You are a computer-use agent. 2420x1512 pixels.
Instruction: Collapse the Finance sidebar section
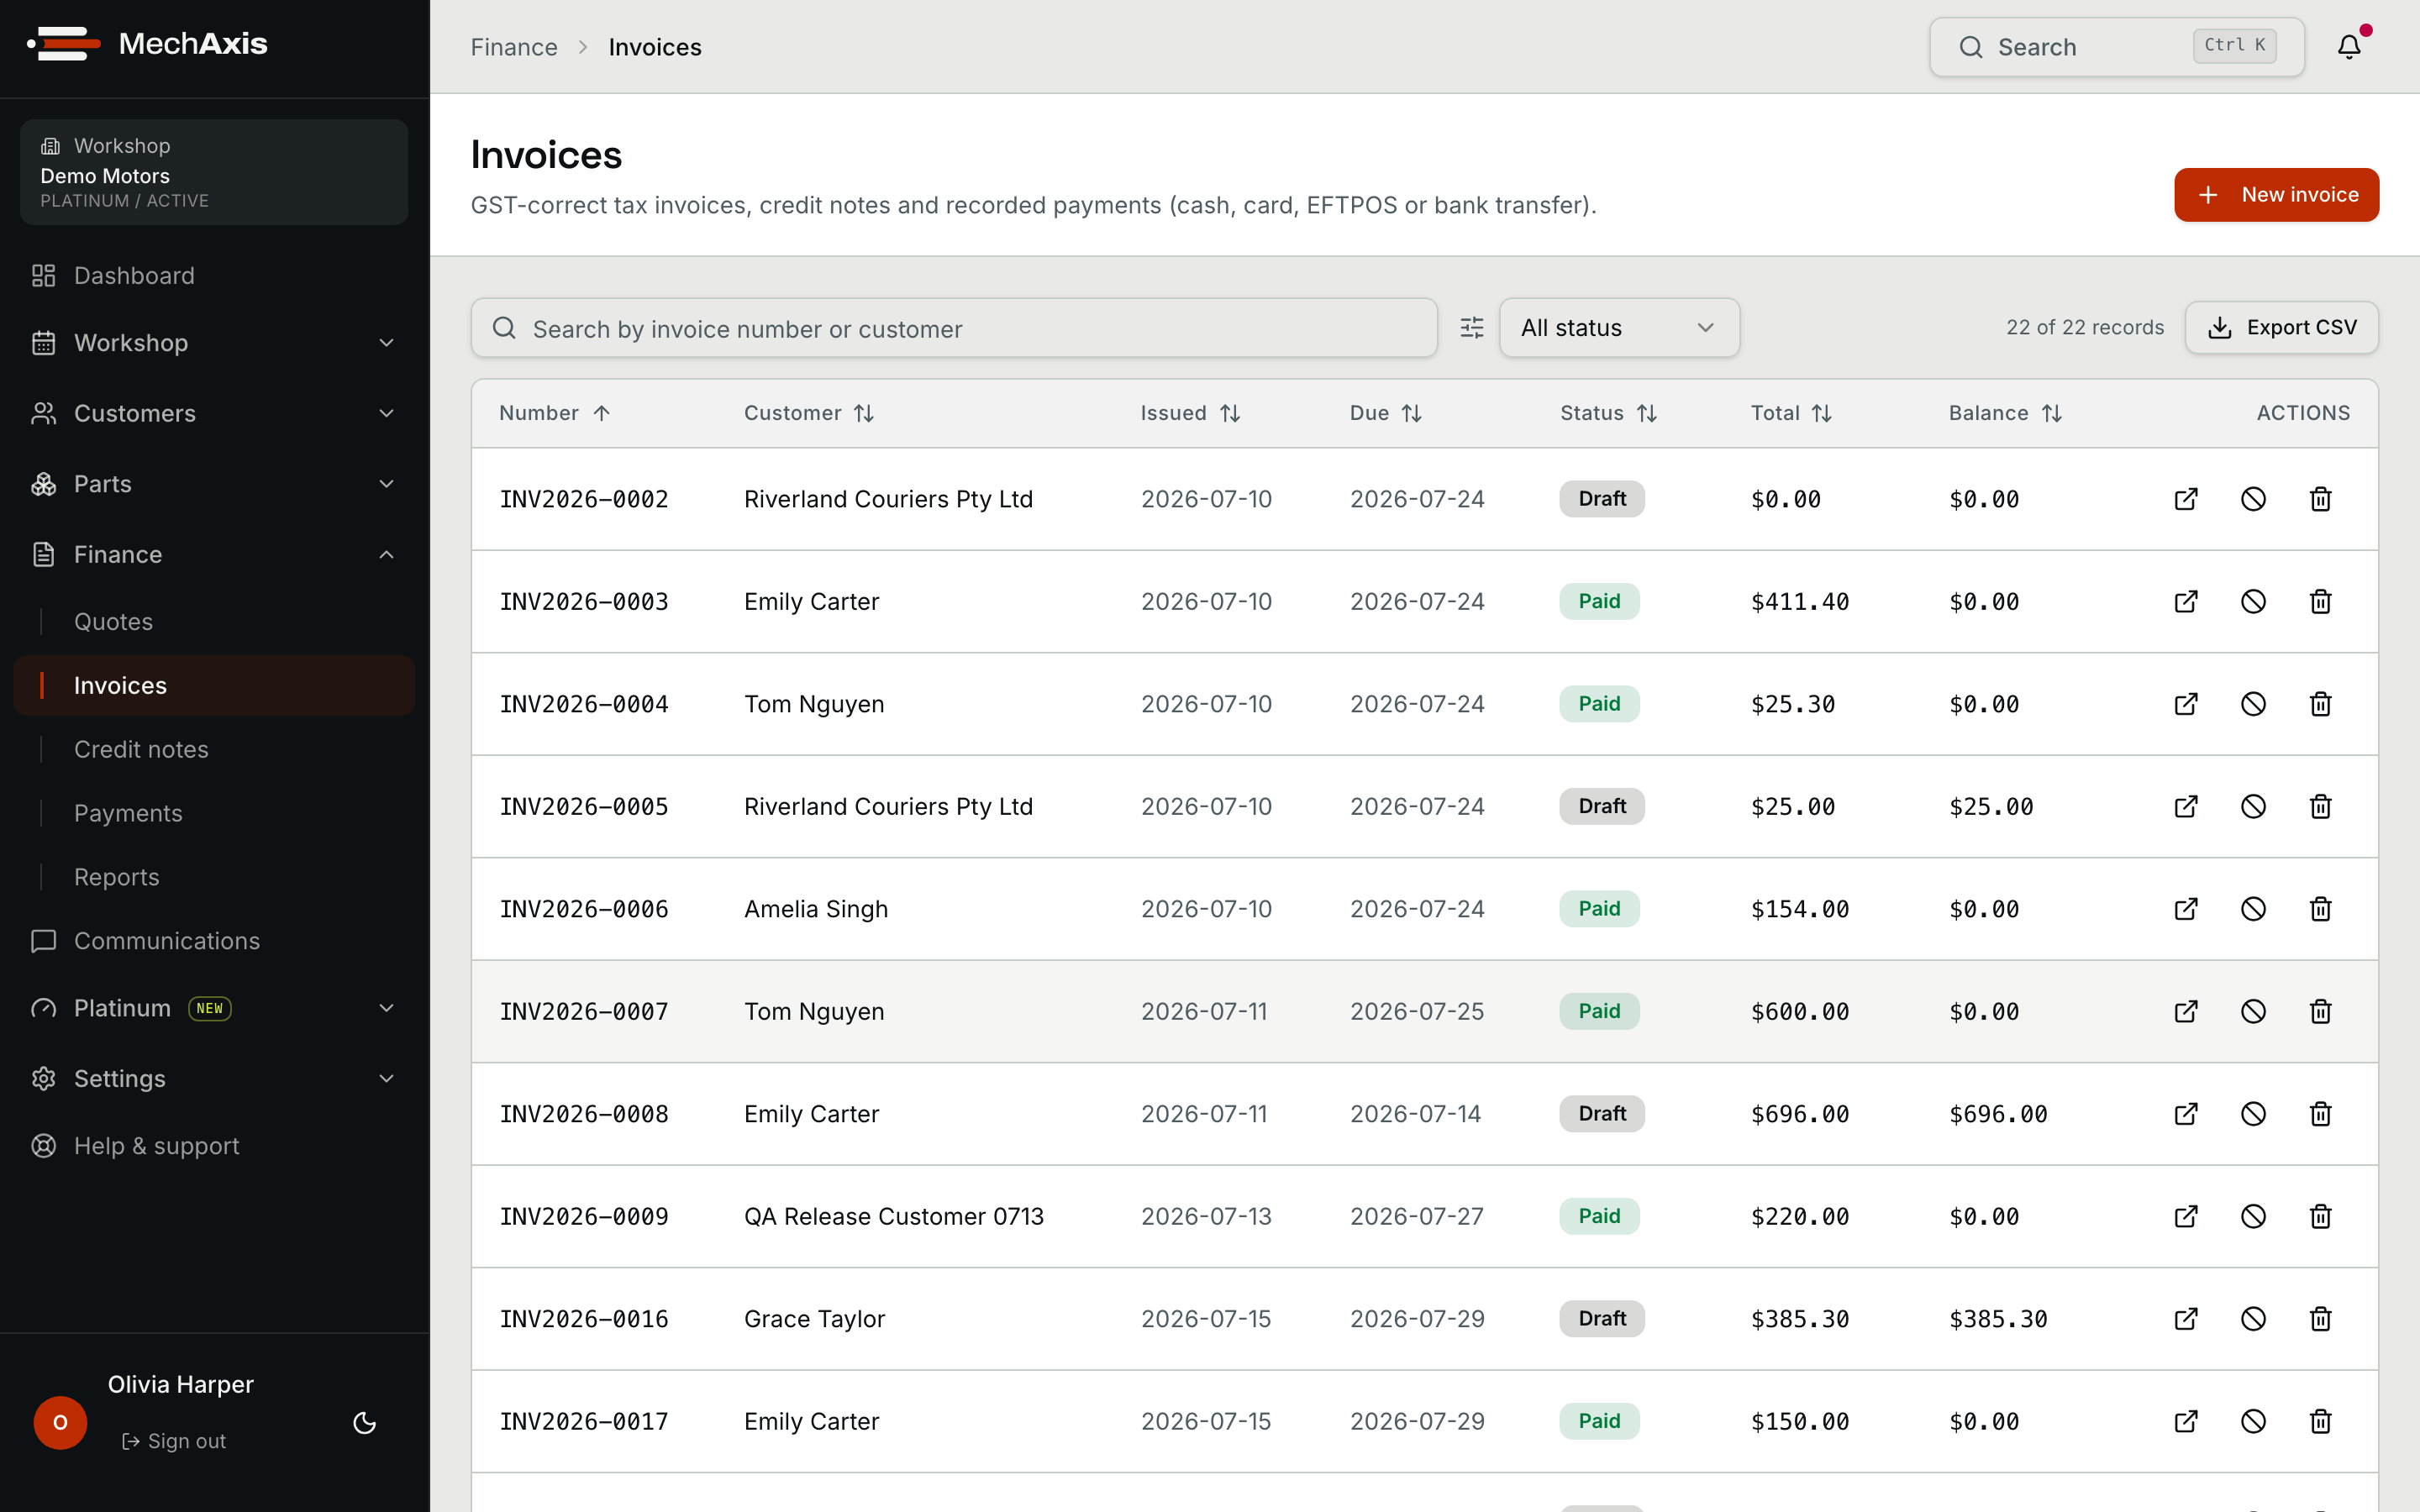click(x=214, y=554)
